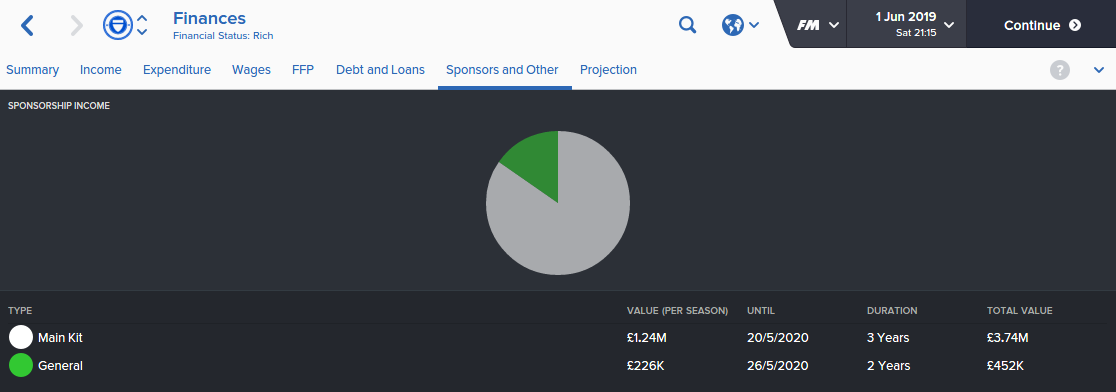
Task: Expand the chevron next to help icon
Action: point(1099,70)
